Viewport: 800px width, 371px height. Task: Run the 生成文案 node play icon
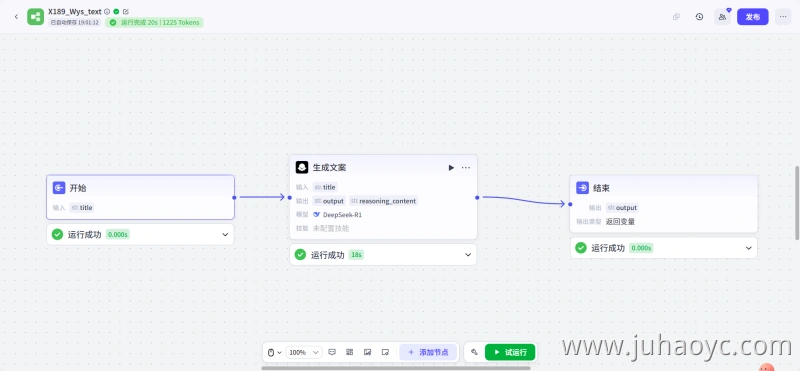[451, 167]
